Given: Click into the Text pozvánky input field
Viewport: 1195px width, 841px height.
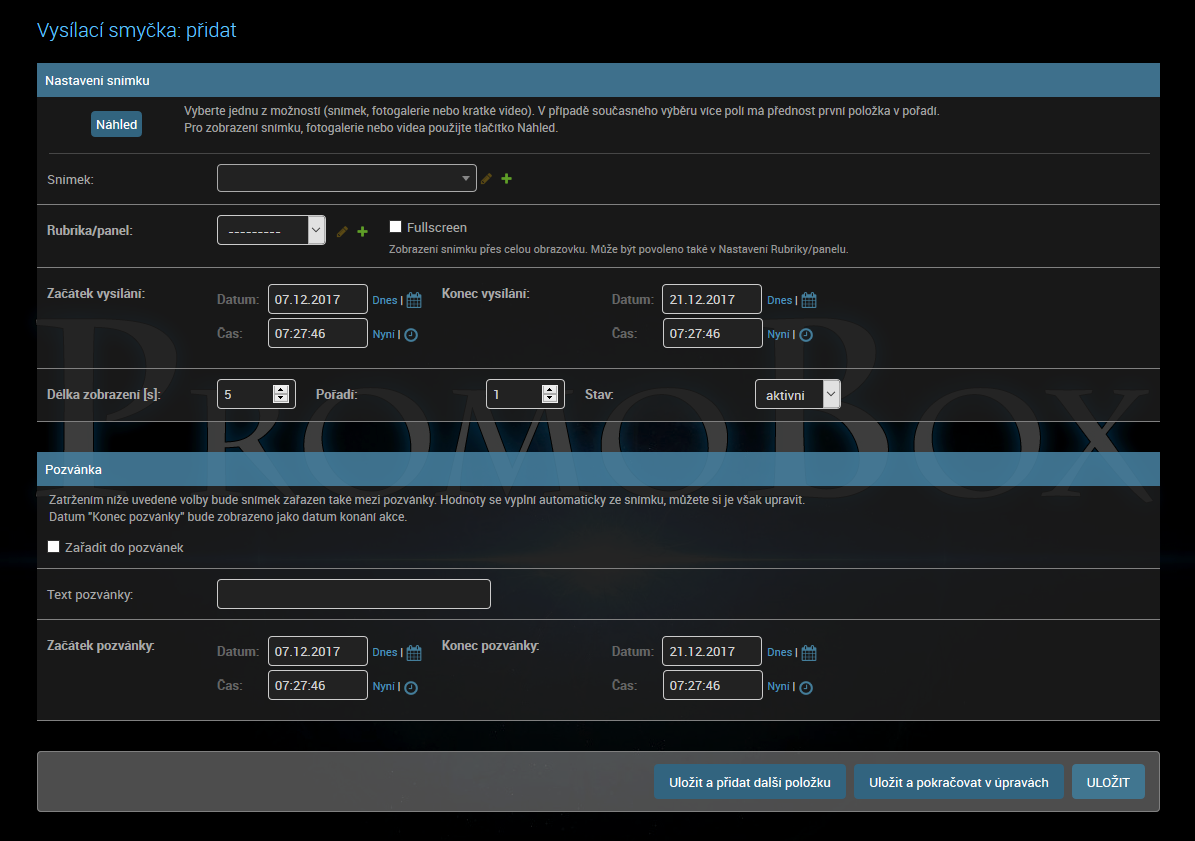Looking at the screenshot, I should pos(354,594).
